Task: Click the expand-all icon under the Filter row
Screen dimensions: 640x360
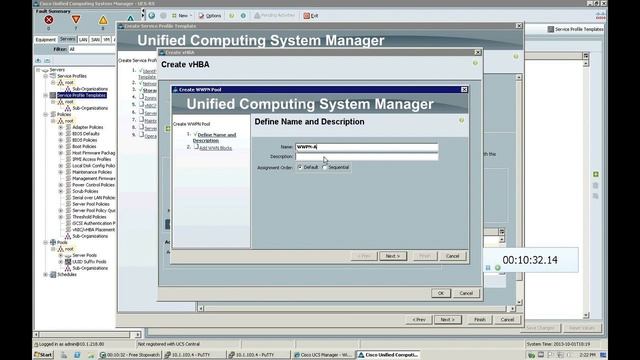Action: point(38,60)
